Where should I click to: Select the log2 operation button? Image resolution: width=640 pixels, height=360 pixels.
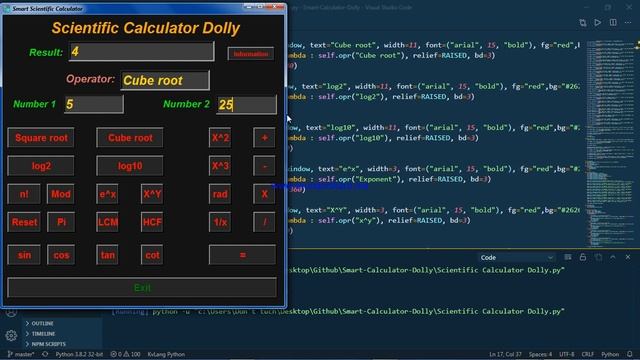(x=41, y=166)
